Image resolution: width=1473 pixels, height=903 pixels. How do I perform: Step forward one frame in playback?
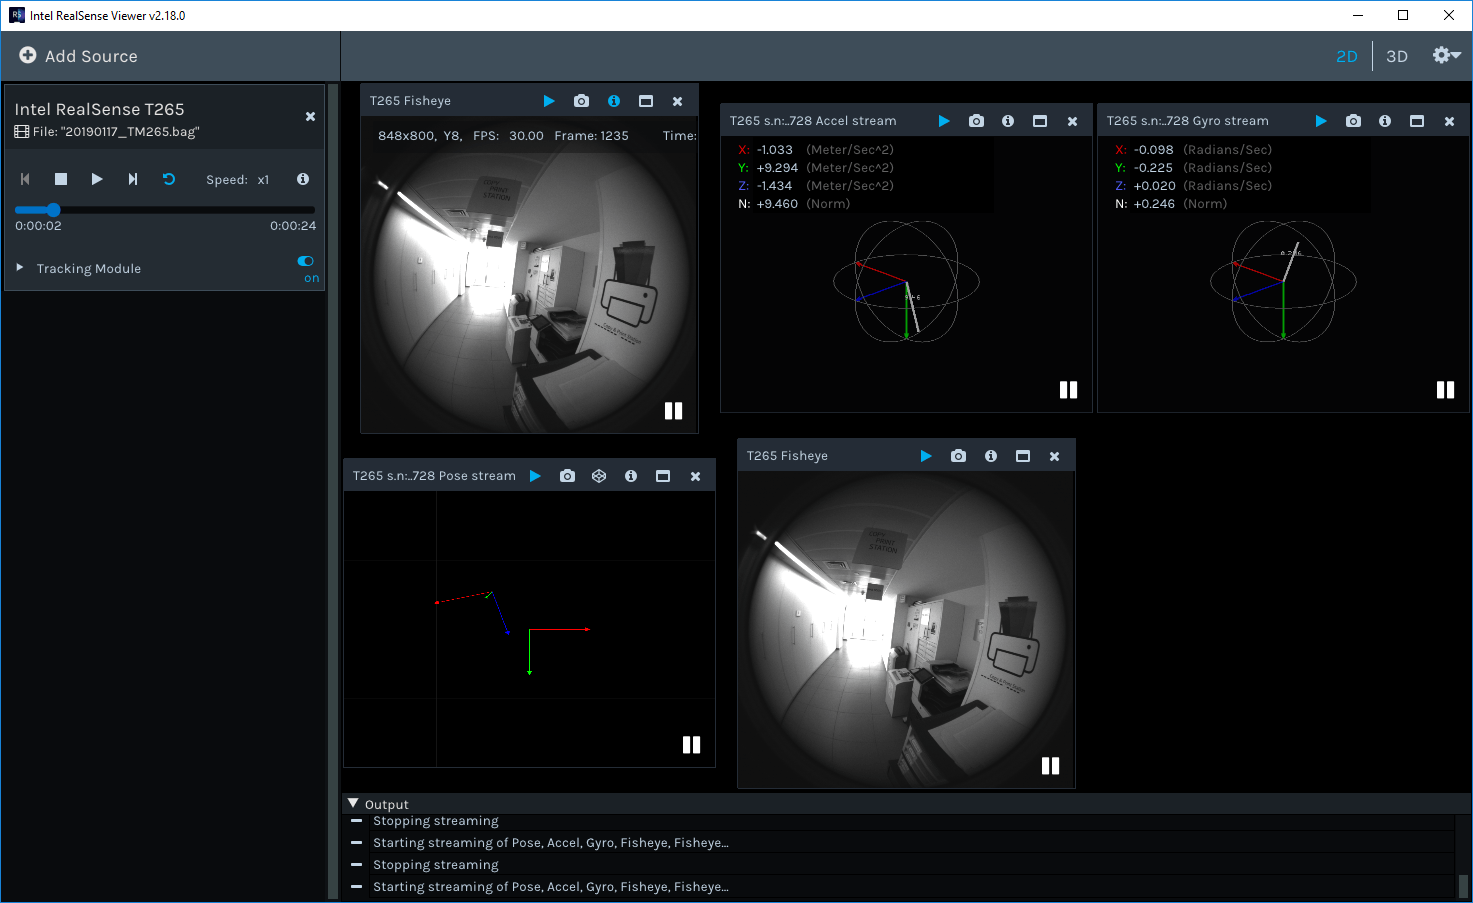point(133,179)
